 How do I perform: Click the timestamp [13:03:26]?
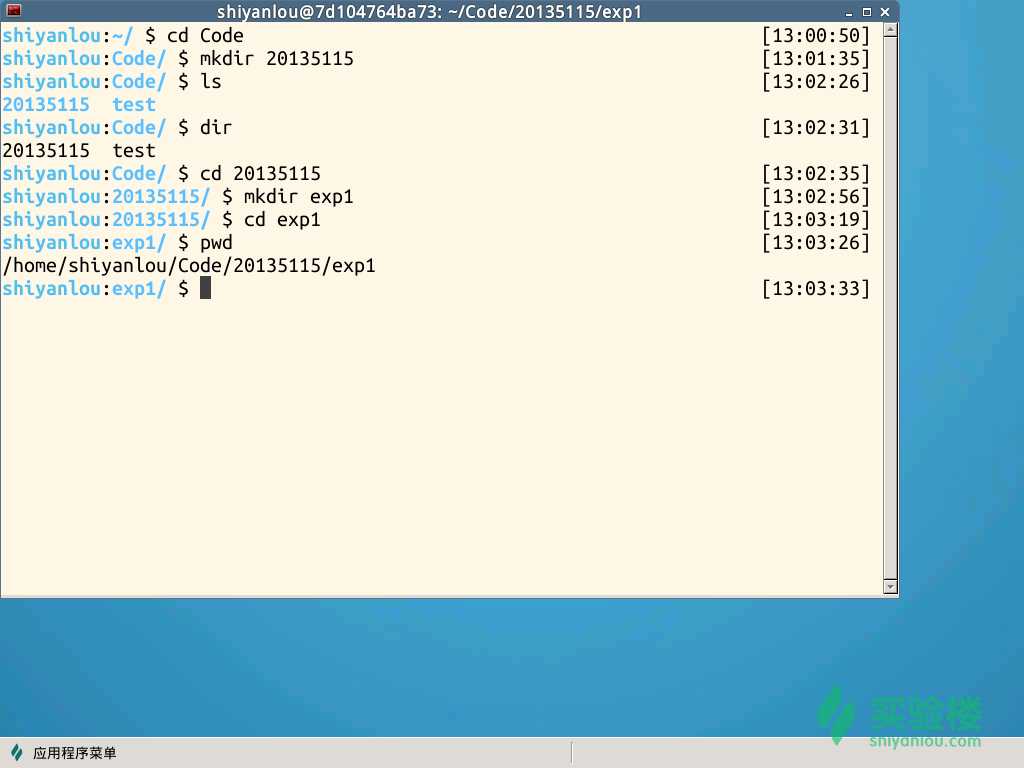click(x=816, y=243)
